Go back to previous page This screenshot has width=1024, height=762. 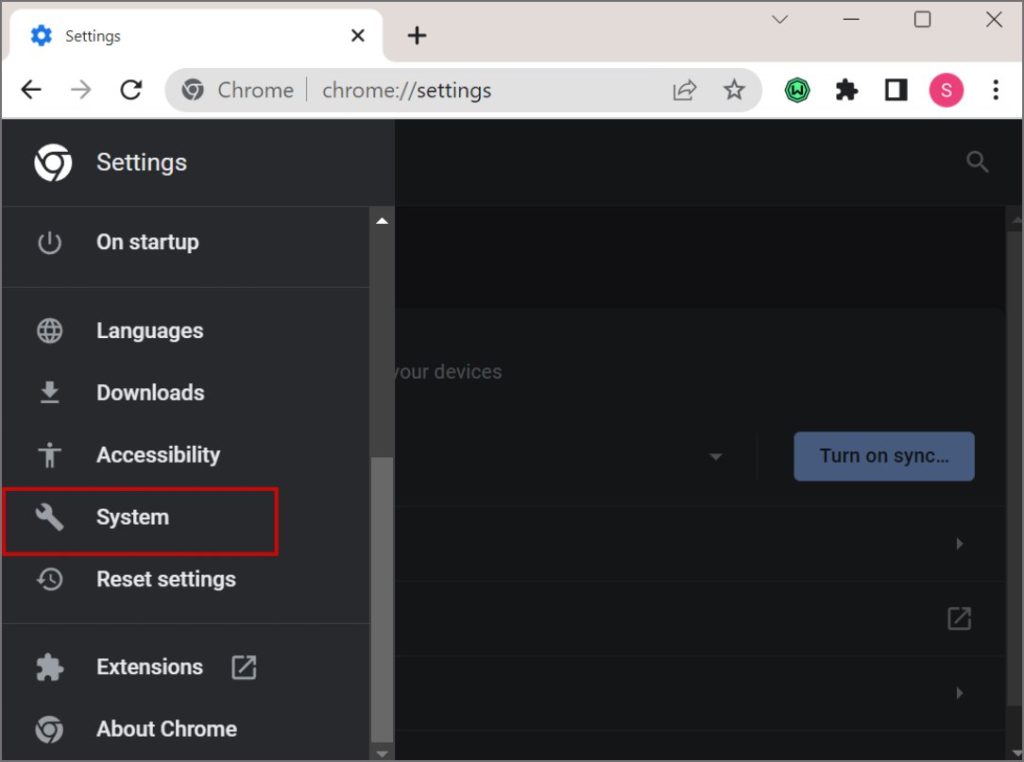[31, 89]
